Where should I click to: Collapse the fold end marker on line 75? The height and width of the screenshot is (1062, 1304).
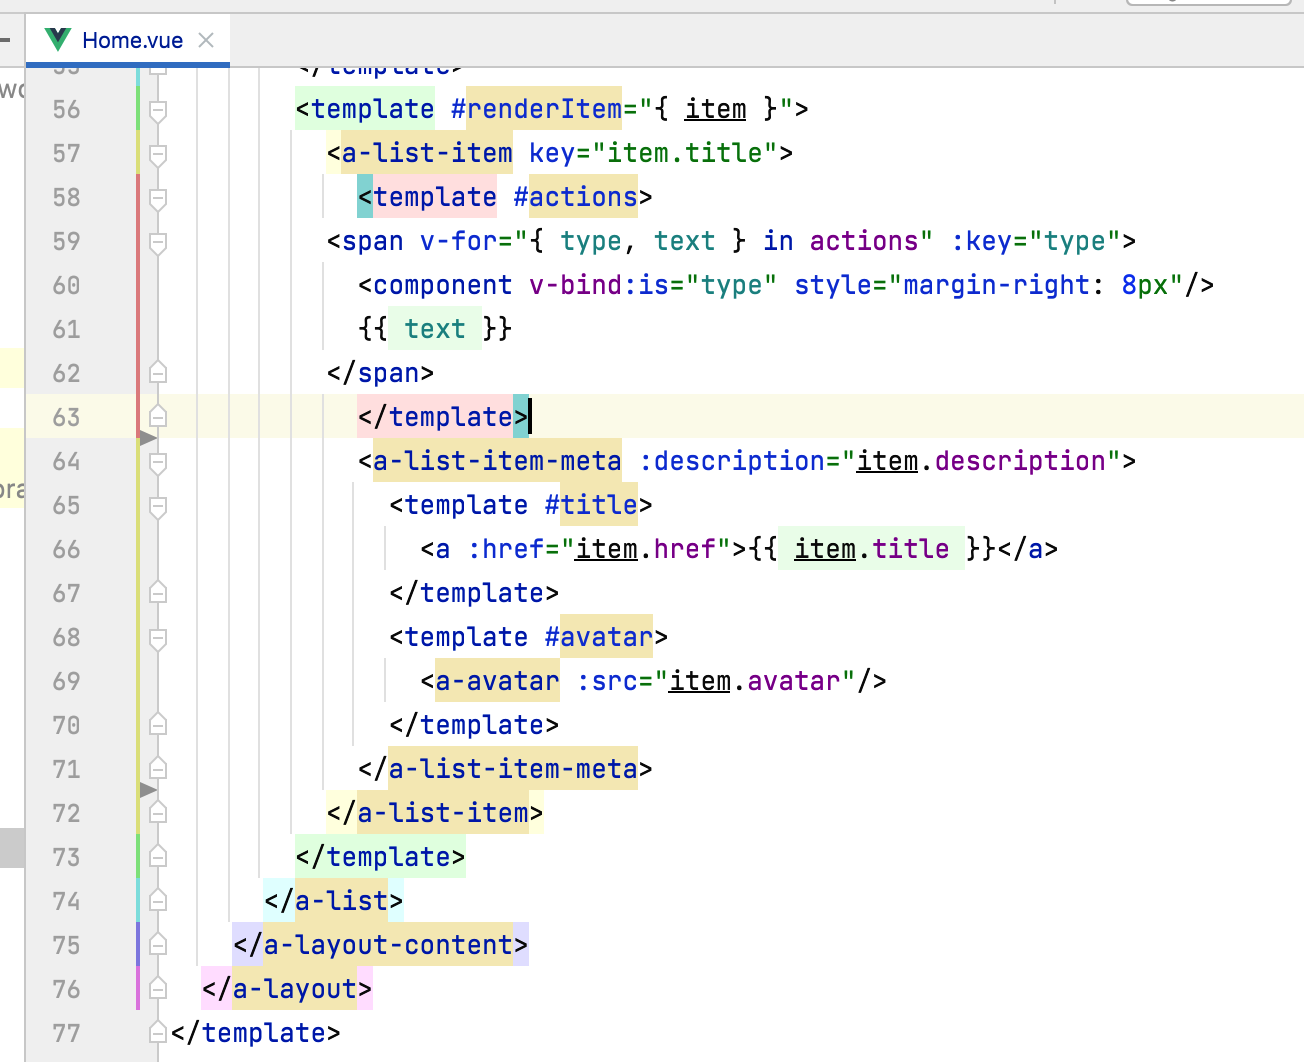(x=158, y=945)
